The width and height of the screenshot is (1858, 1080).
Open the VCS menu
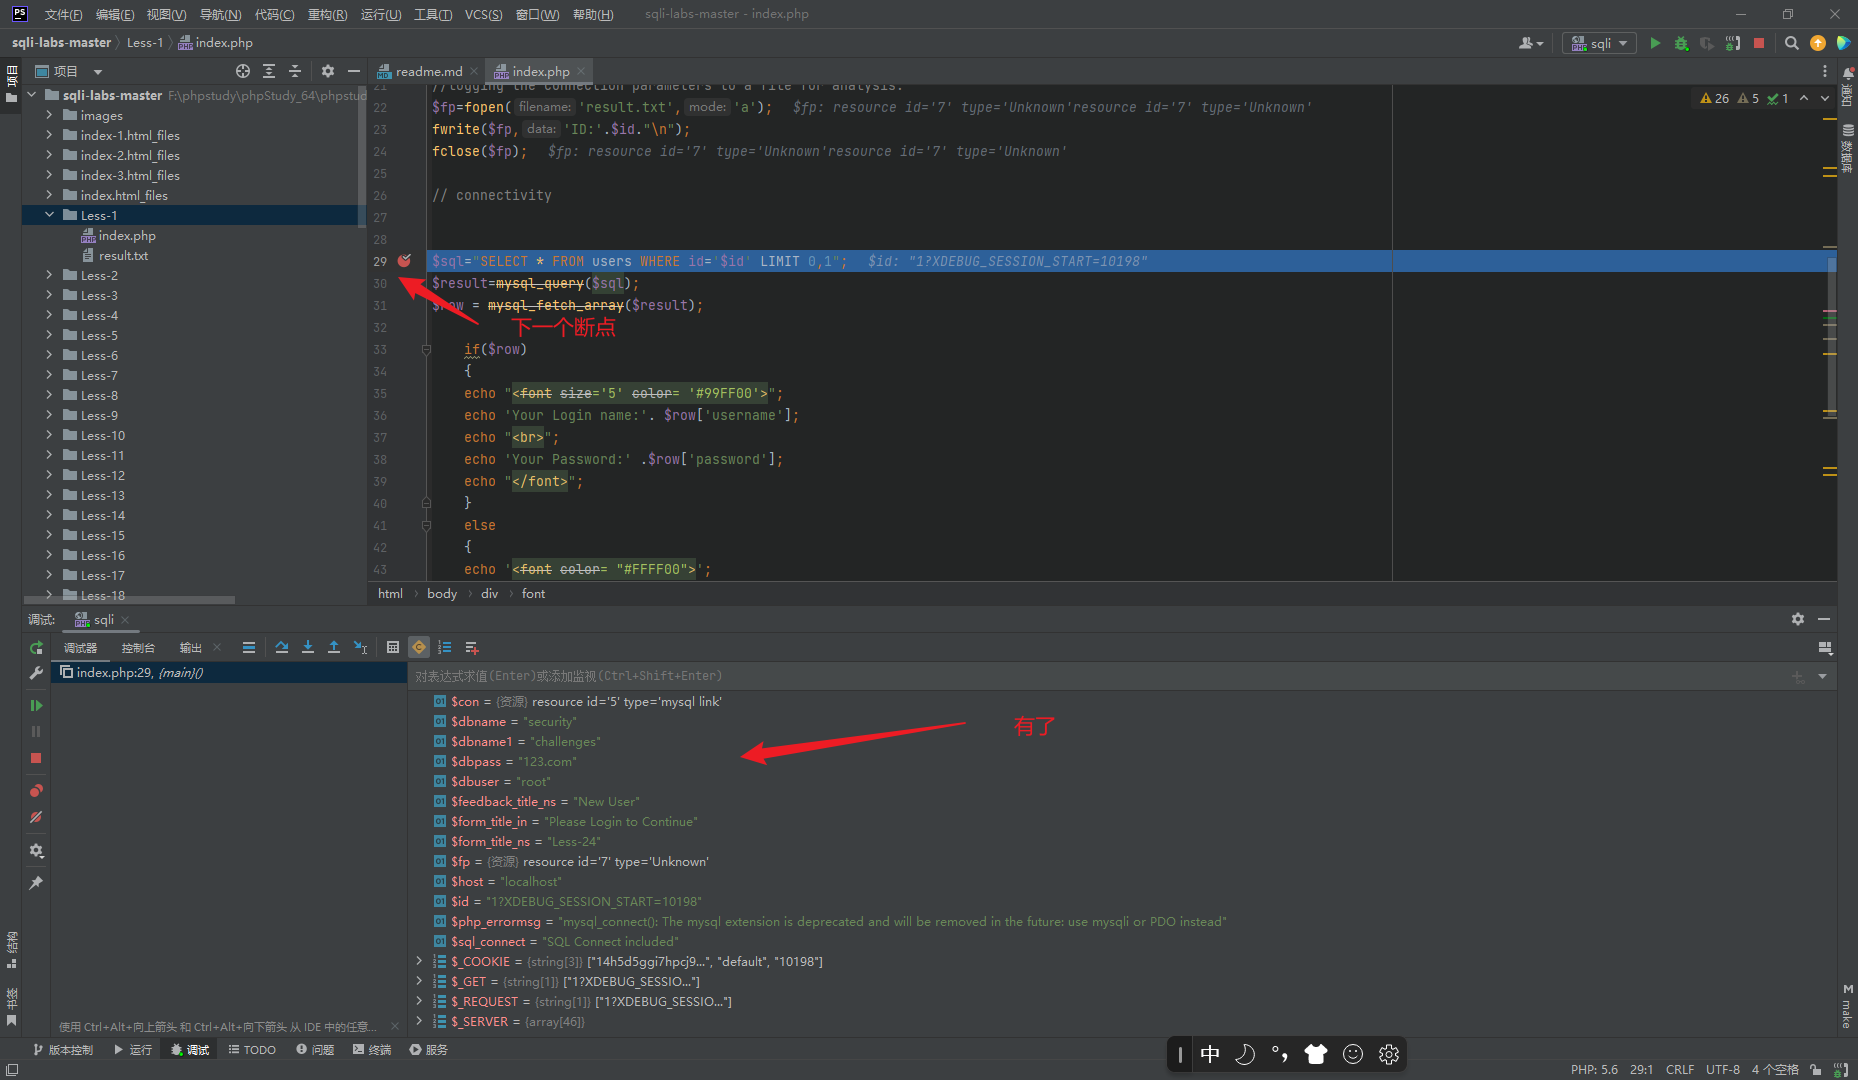(x=483, y=14)
